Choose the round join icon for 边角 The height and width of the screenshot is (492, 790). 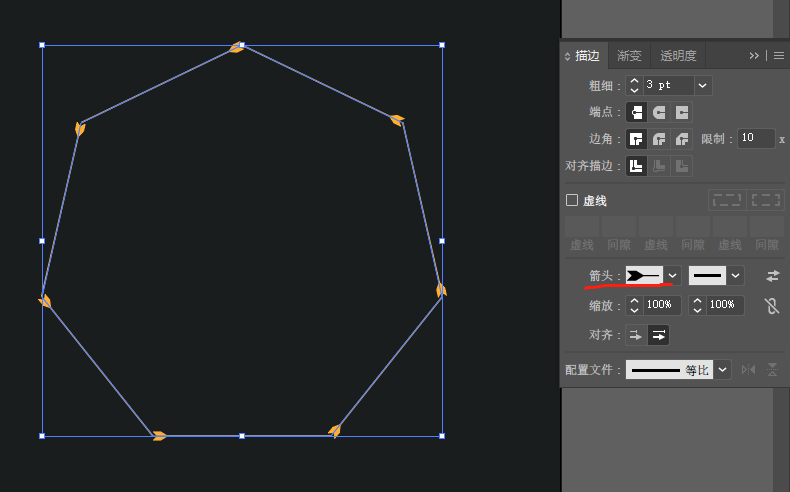[659, 139]
